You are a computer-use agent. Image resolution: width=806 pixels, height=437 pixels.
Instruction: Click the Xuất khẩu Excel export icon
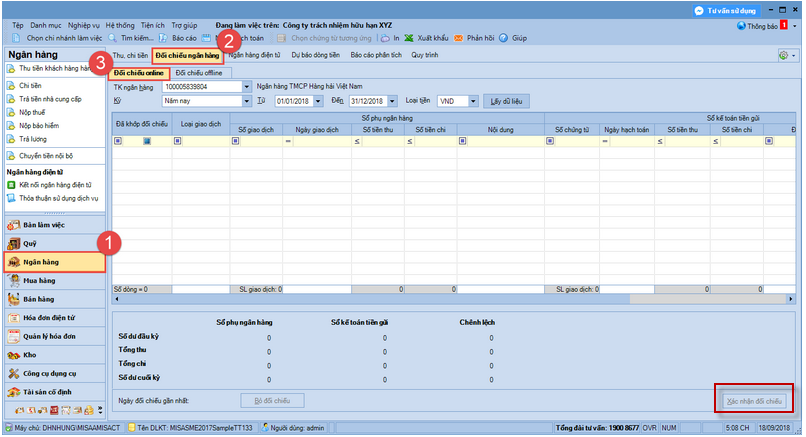[409, 38]
